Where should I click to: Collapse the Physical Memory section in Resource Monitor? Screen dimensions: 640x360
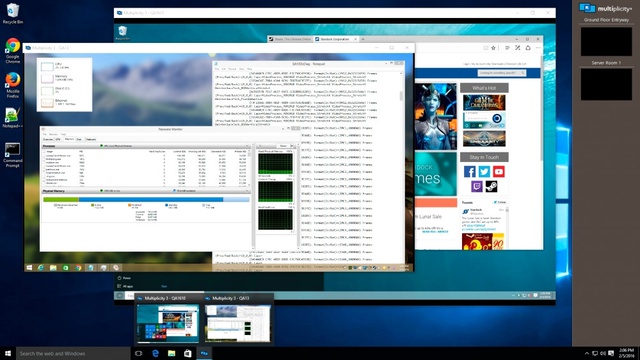(247, 191)
